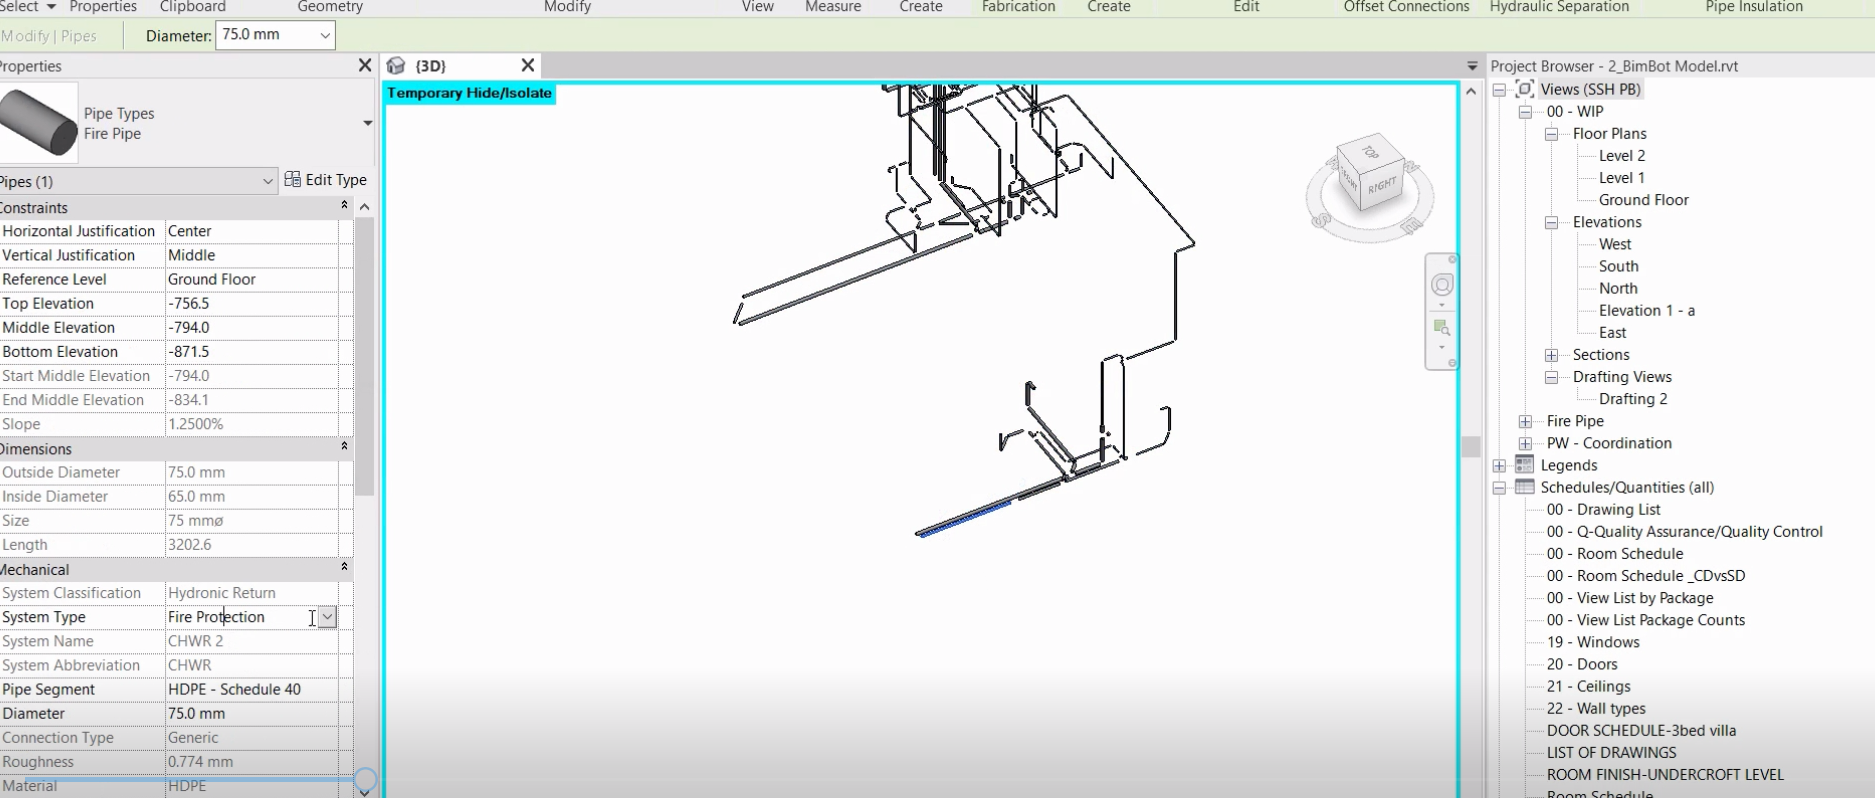Click the compass S direction on the ViewCube

1321,219
